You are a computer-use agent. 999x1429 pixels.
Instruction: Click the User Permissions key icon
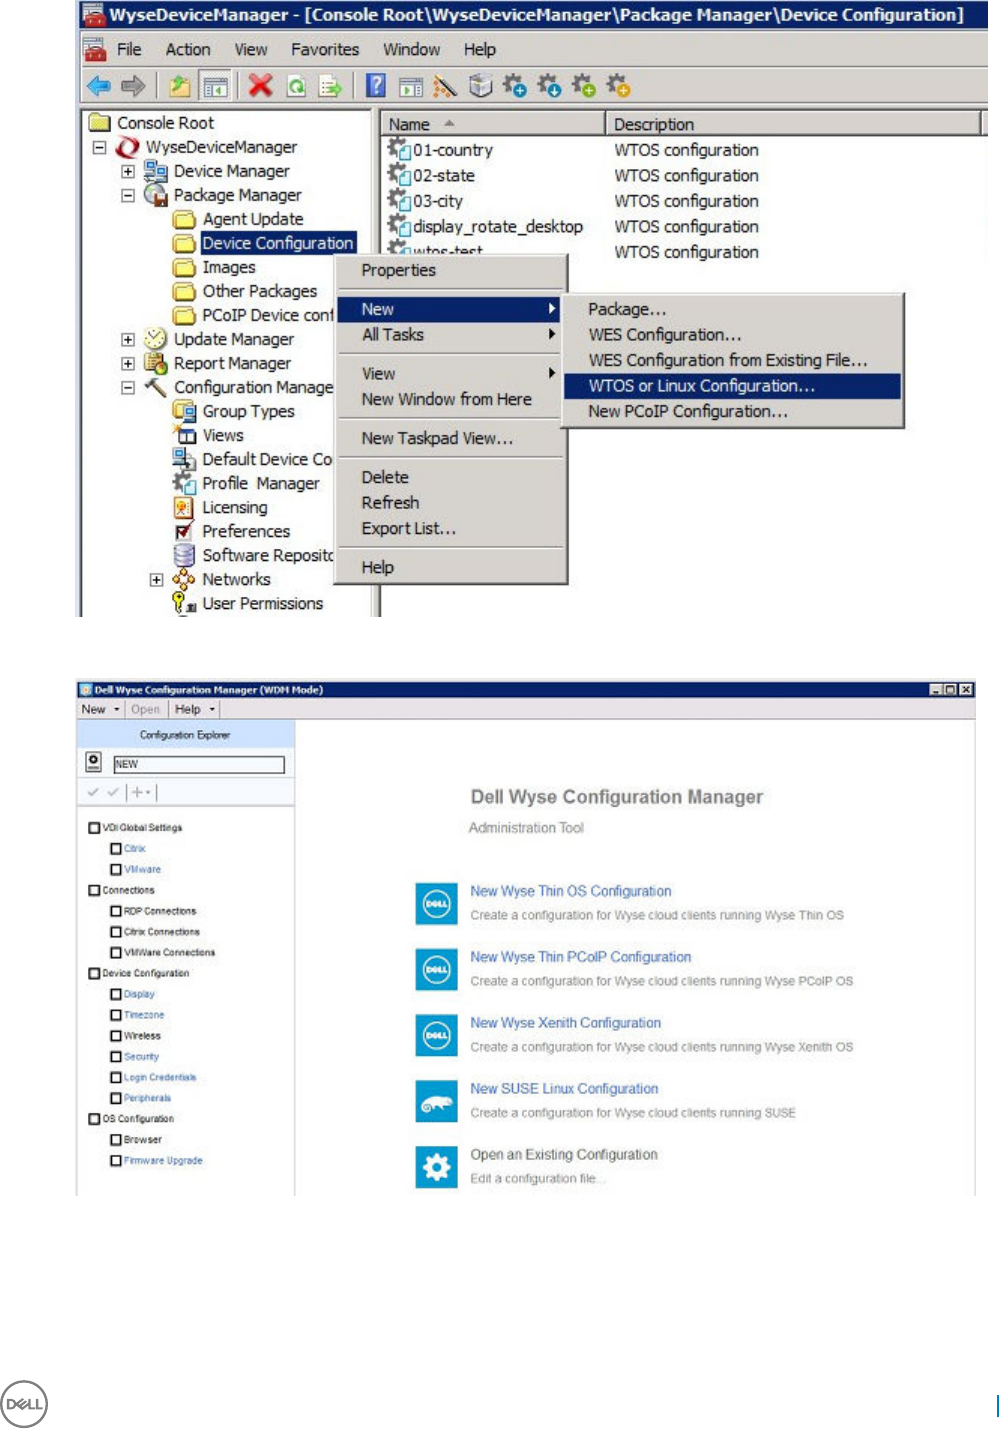[184, 603]
